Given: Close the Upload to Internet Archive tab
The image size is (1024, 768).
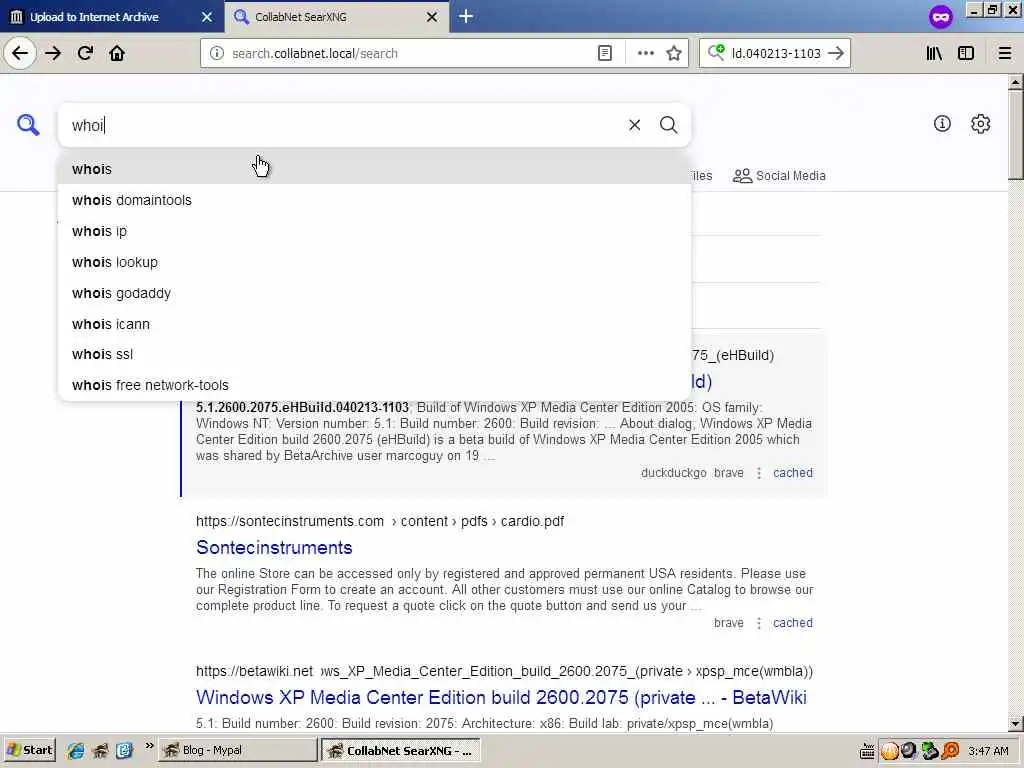Looking at the screenshot, I should (206, 17).
